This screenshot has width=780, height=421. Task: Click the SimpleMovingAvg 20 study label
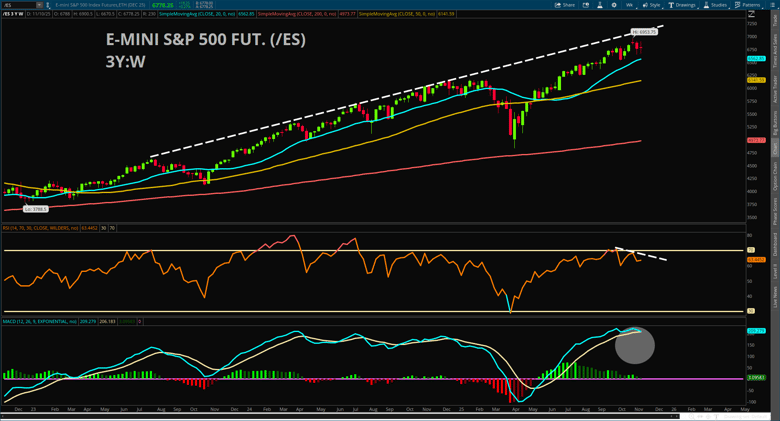[197, 14]
